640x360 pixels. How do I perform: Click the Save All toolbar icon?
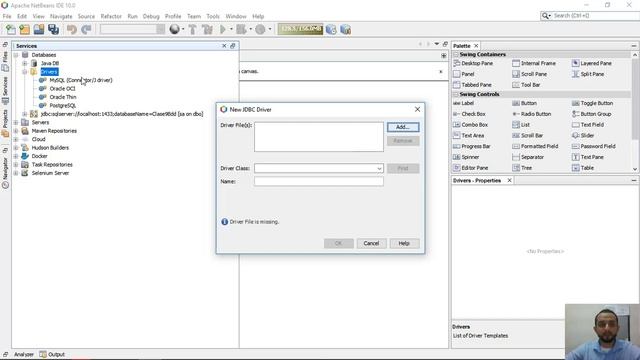point(53,29)
